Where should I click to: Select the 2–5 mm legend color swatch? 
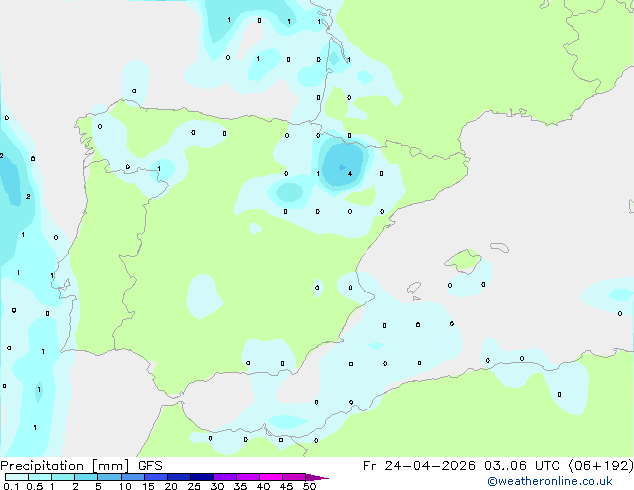(86, 477)
